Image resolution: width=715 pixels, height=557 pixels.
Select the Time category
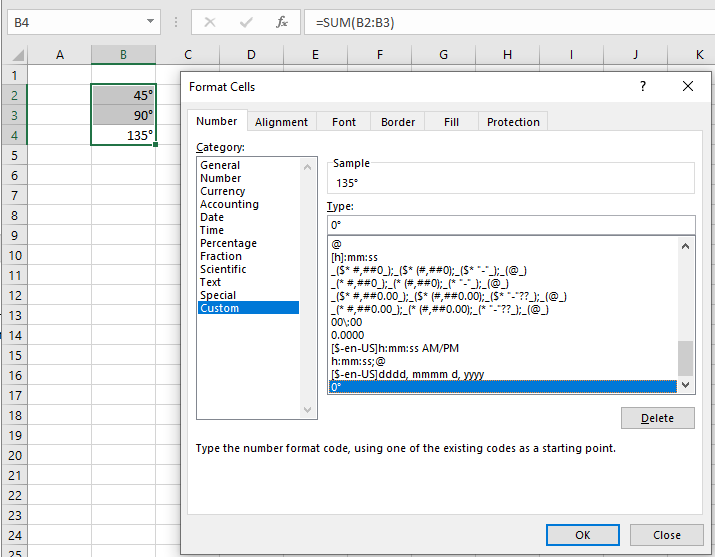tap(249, 230)
